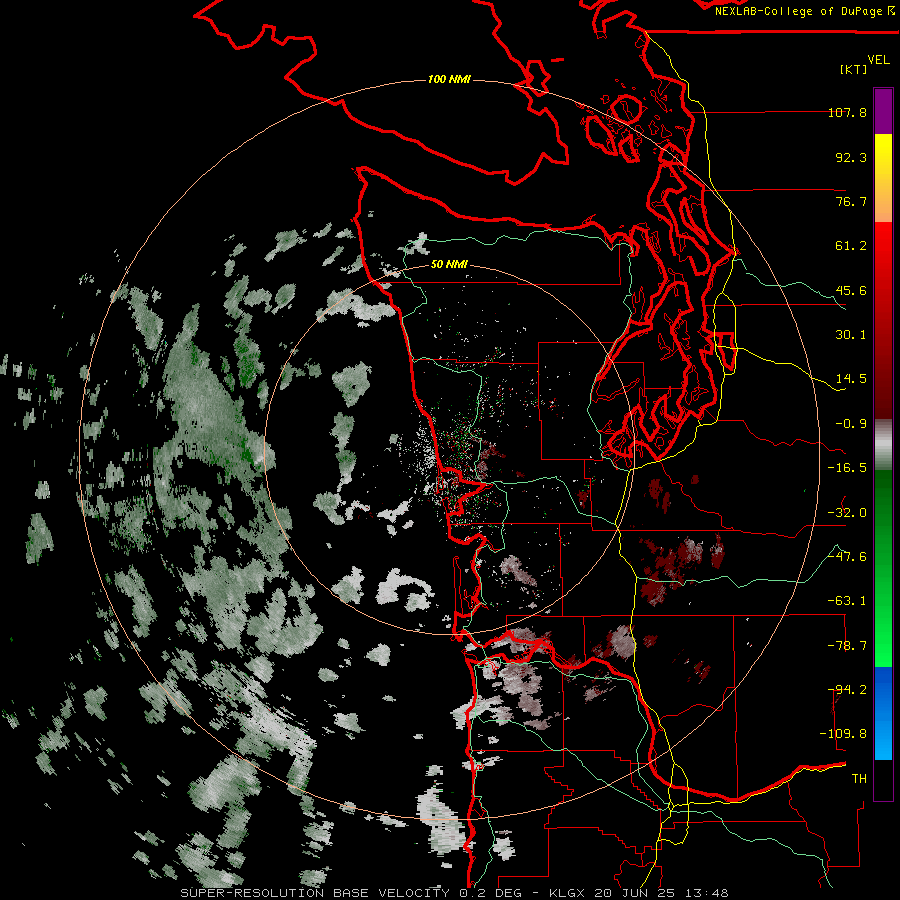Click the -47.6 velocity legend value

tap(847, 557)
